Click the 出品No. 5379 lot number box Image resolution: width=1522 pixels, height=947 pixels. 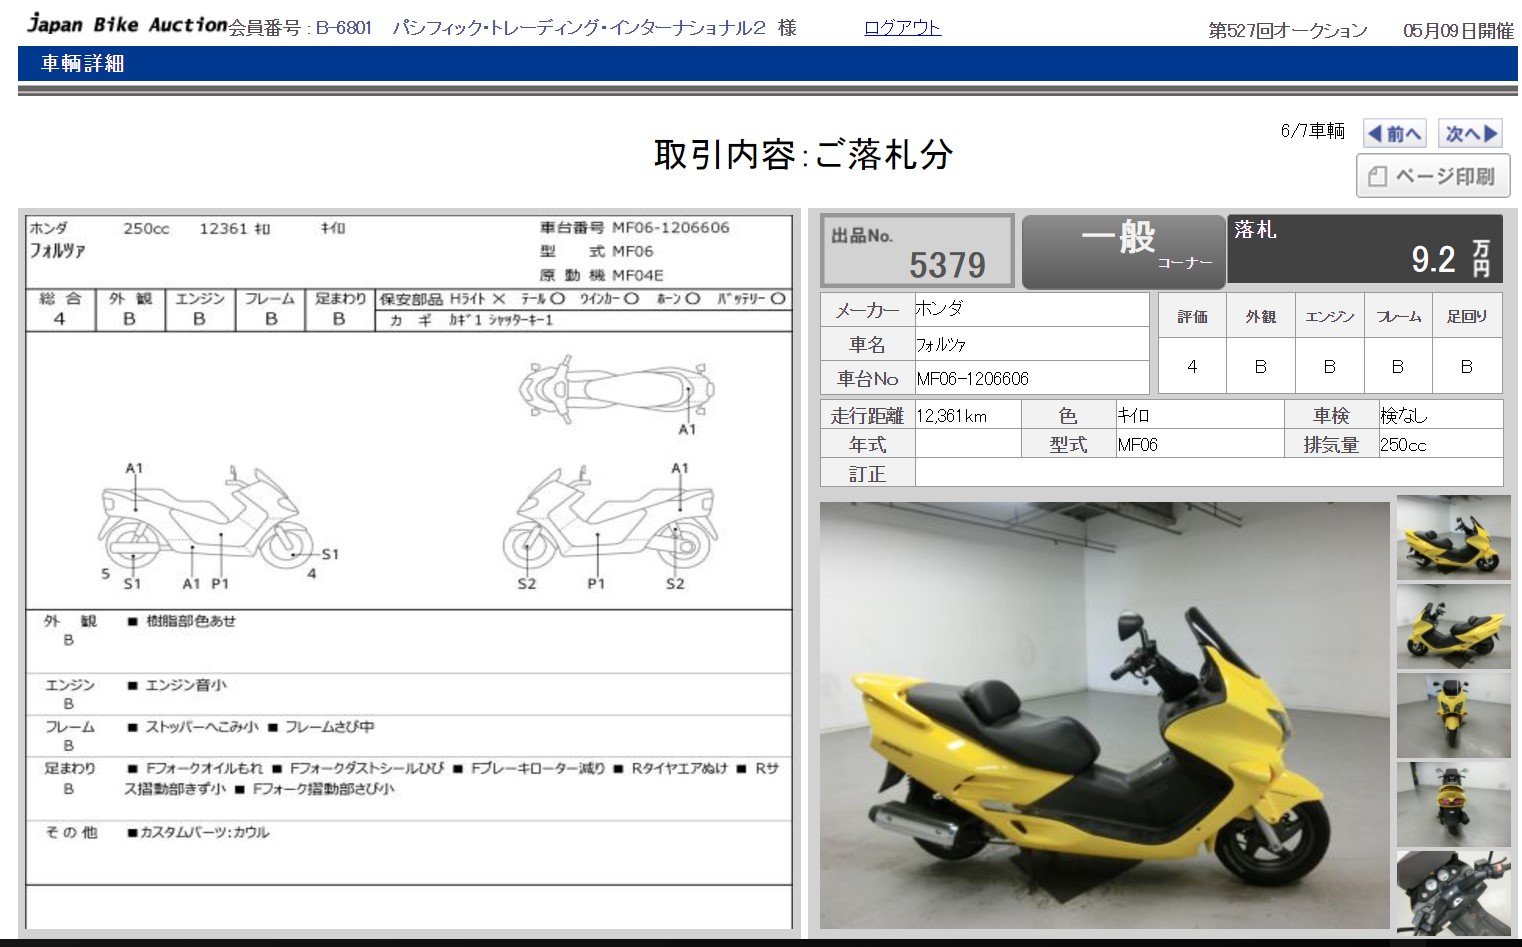917,251
